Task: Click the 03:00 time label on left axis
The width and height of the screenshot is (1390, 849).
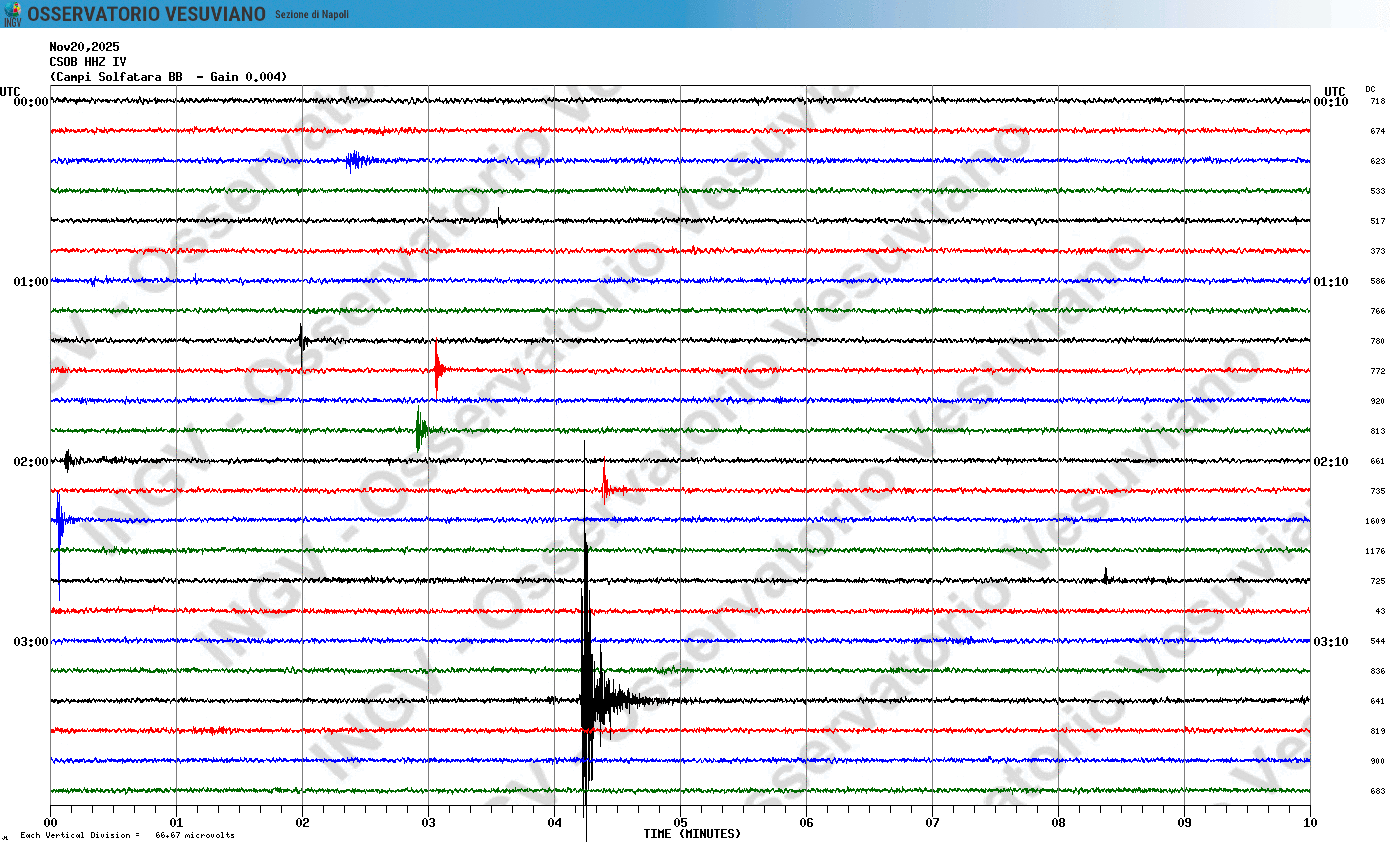Action: coord(30,642)
